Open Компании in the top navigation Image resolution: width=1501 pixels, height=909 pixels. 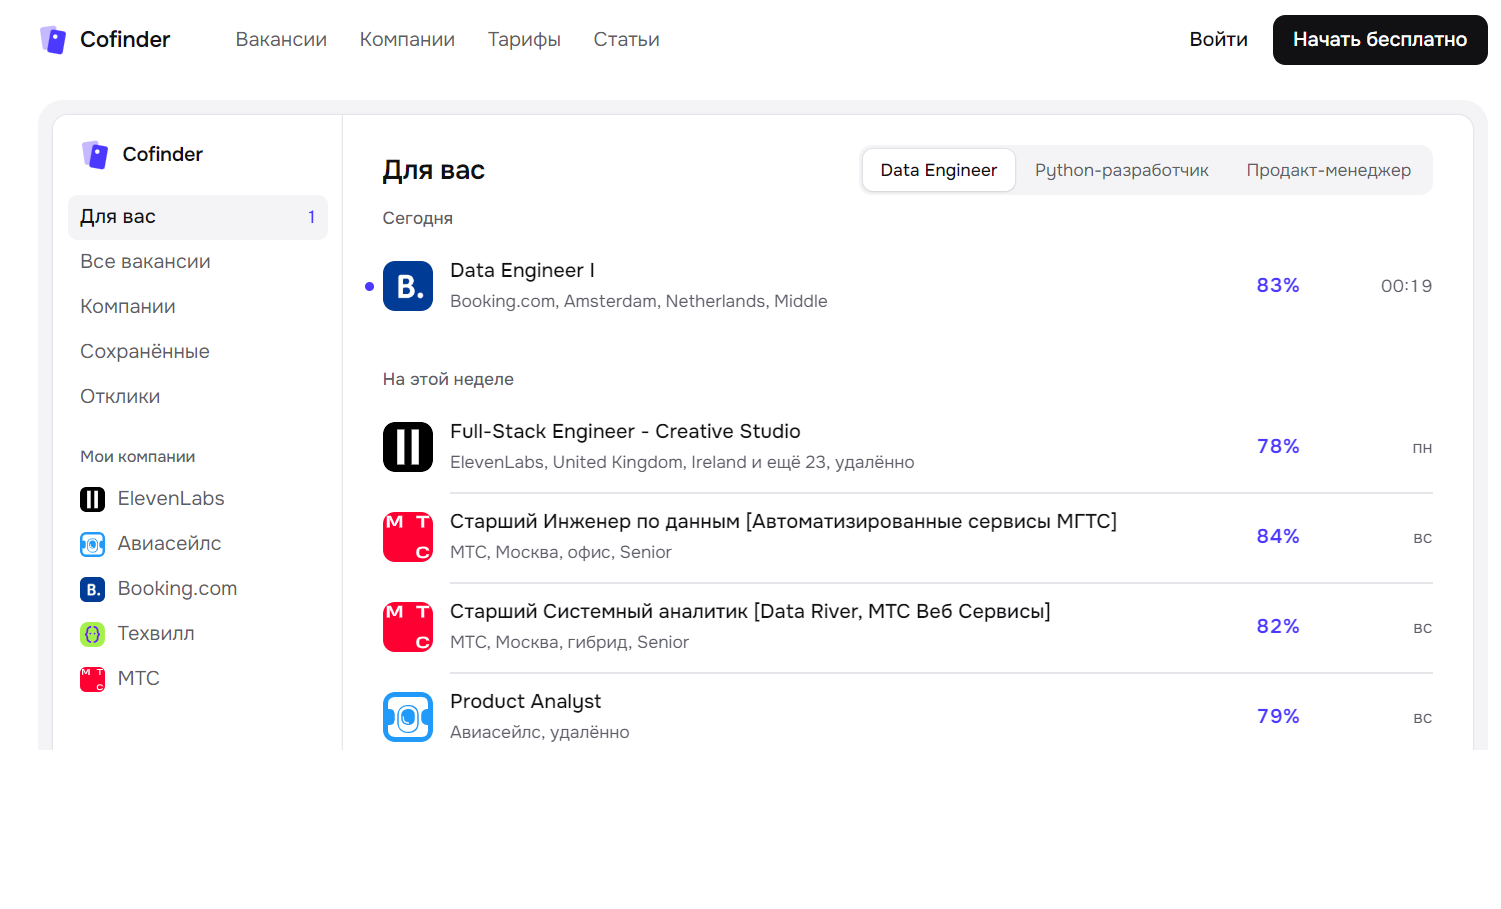407,39
